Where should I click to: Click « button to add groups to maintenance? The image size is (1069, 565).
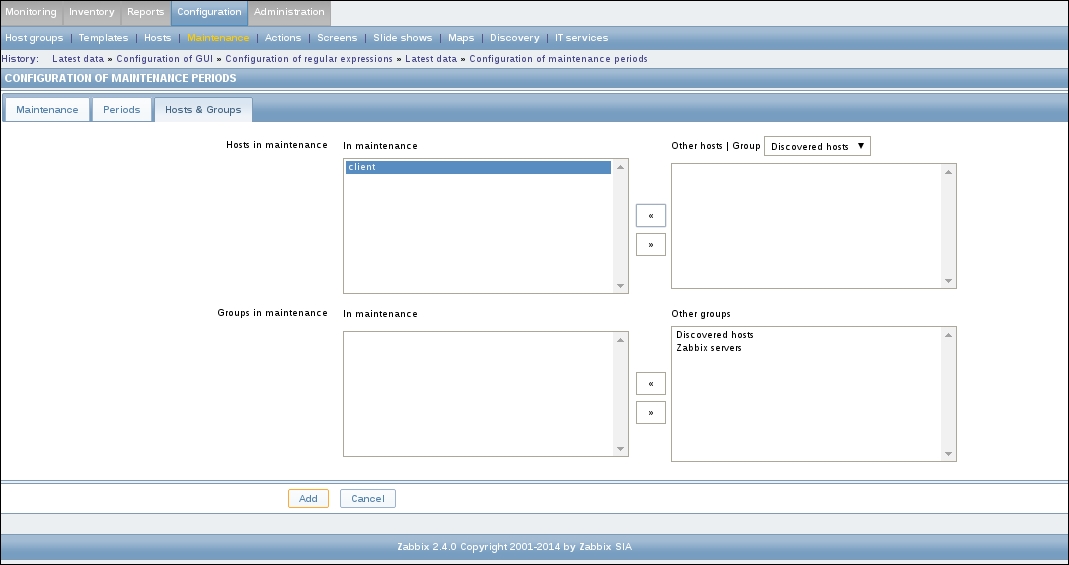point(650,383)
